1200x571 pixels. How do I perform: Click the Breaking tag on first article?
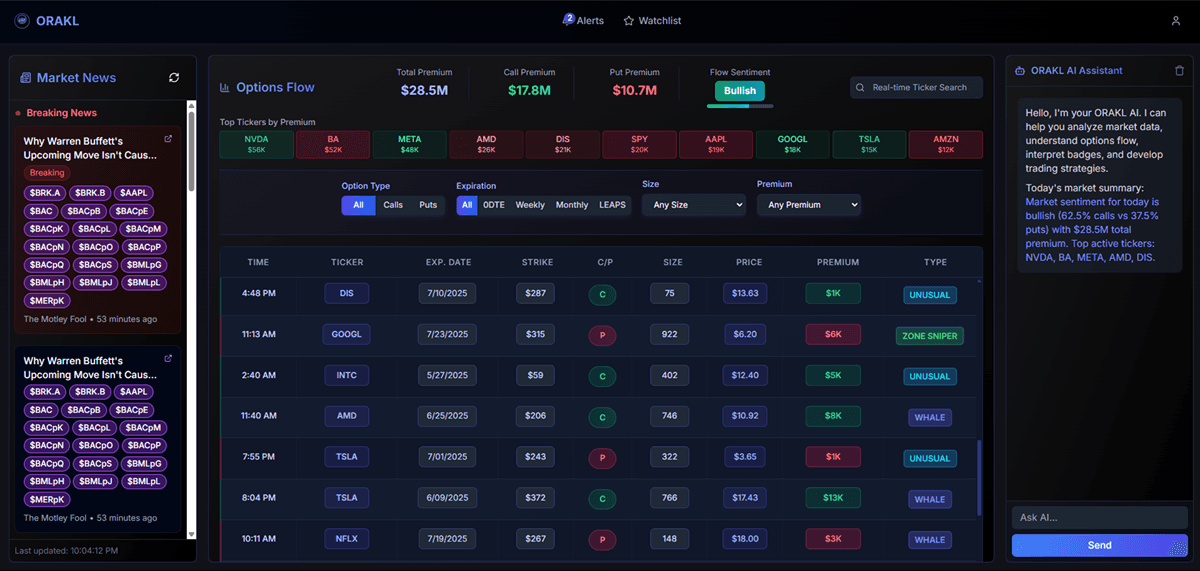[47, 173]
